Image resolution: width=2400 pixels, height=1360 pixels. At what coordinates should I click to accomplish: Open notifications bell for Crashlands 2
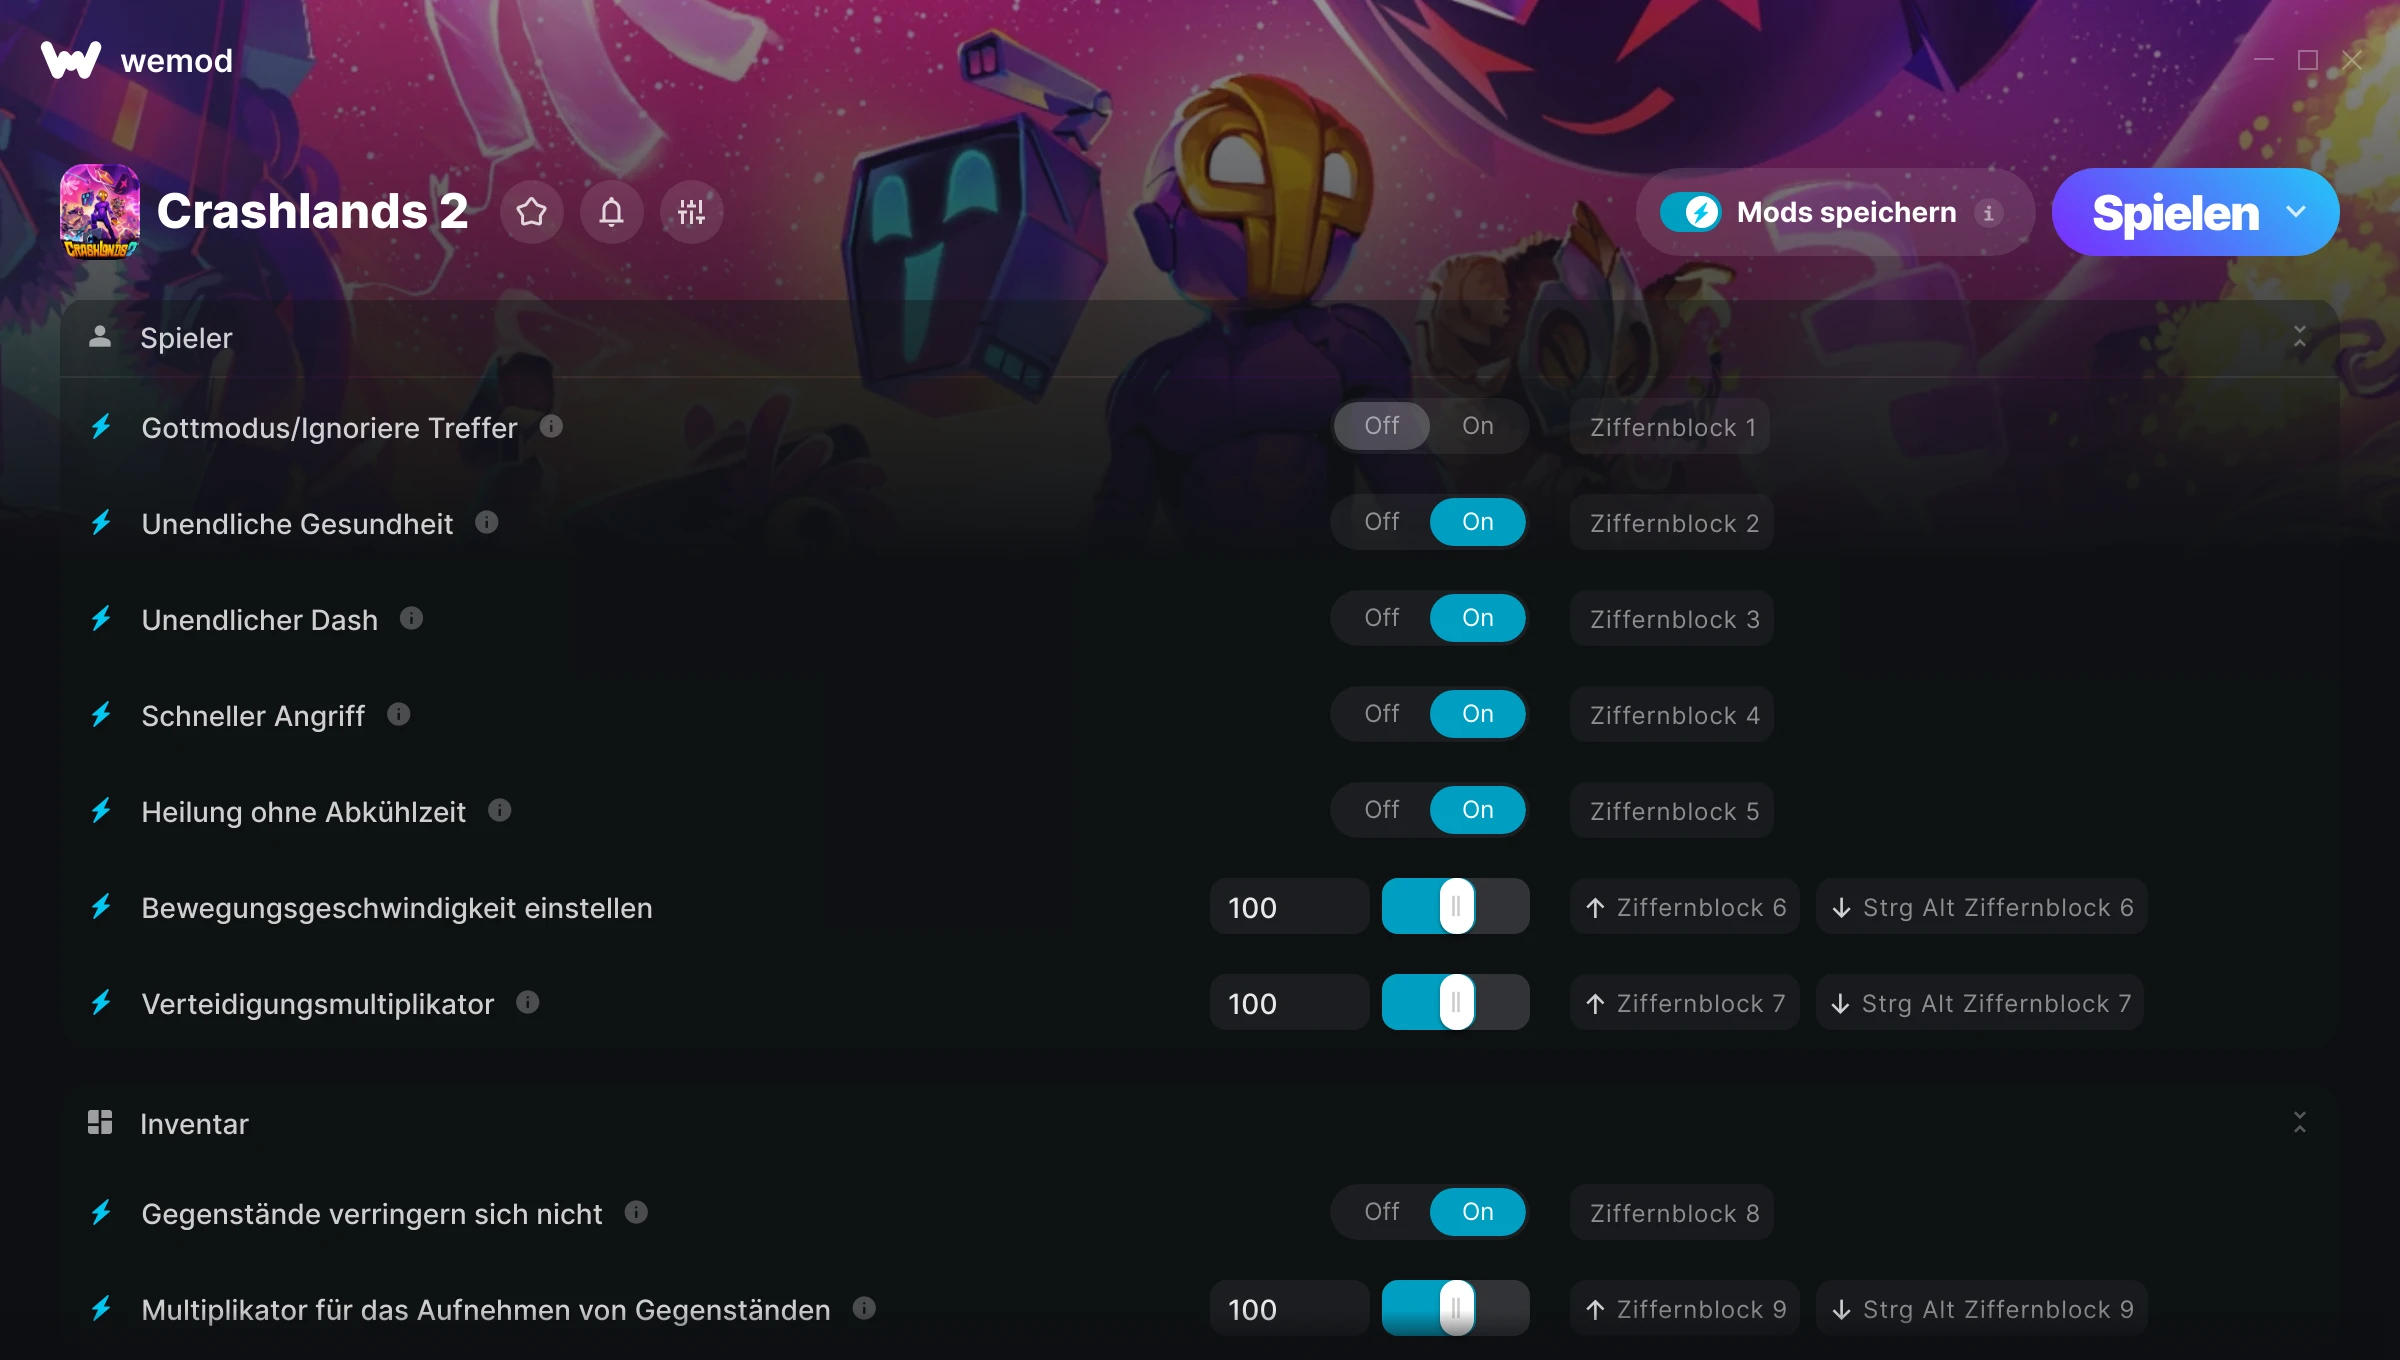pos(611,212)
